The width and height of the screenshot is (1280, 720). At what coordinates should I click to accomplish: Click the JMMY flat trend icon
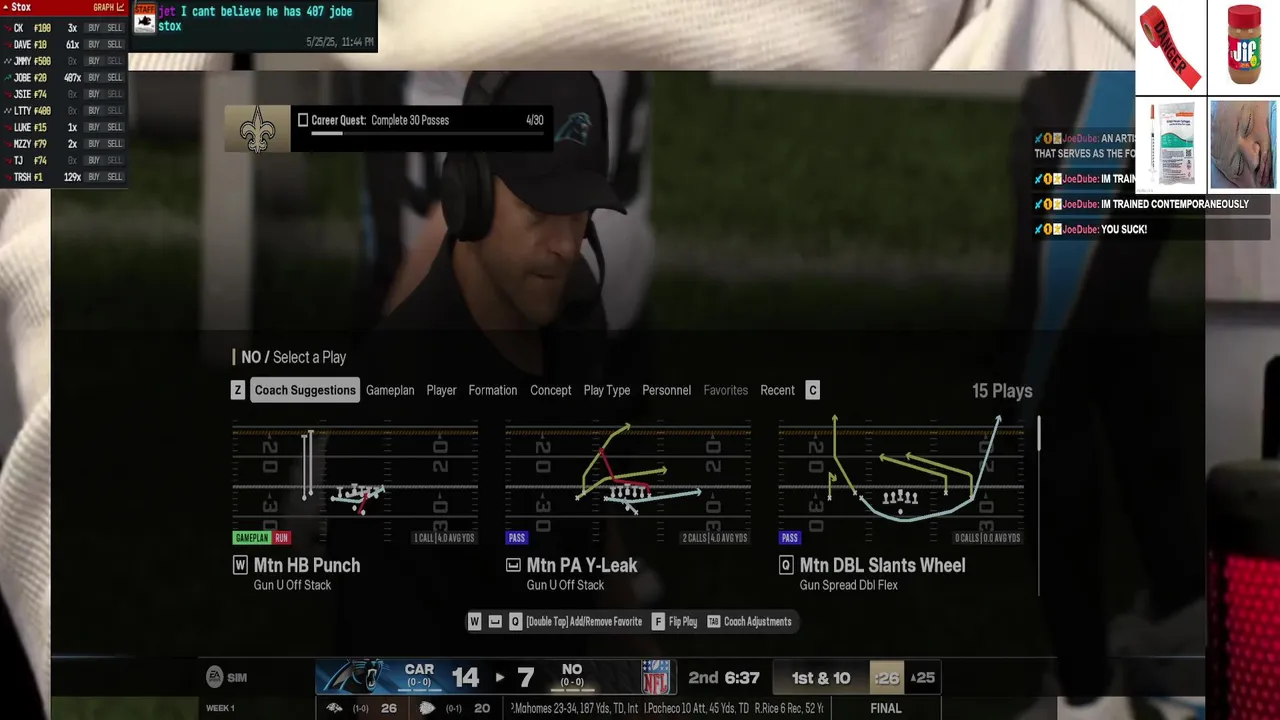tap(7, 61)
